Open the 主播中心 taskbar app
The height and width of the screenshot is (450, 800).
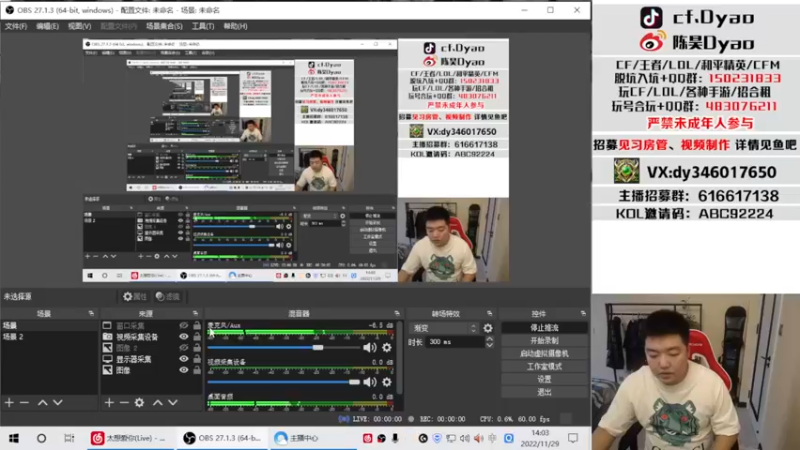click(312, 438)
